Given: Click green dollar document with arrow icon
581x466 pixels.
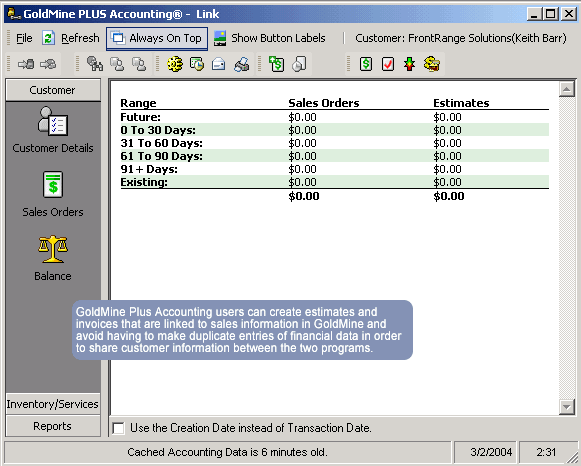Looking at the screenshot, I should [276, 64].
